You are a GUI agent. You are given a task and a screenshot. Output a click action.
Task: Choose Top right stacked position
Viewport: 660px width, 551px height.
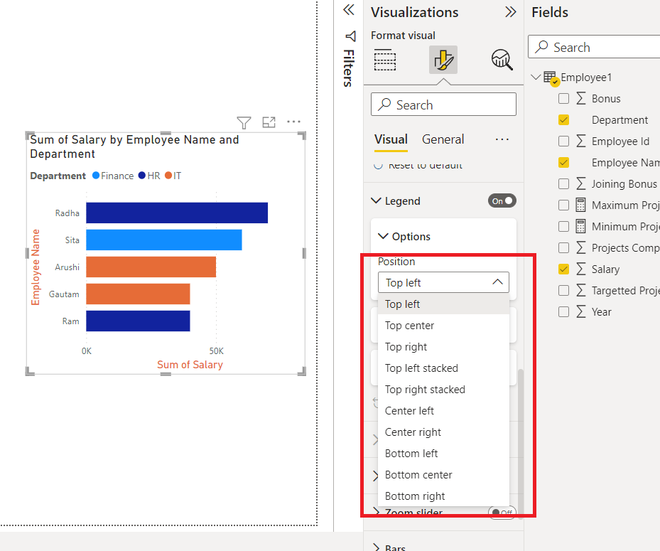coord(444,389)
